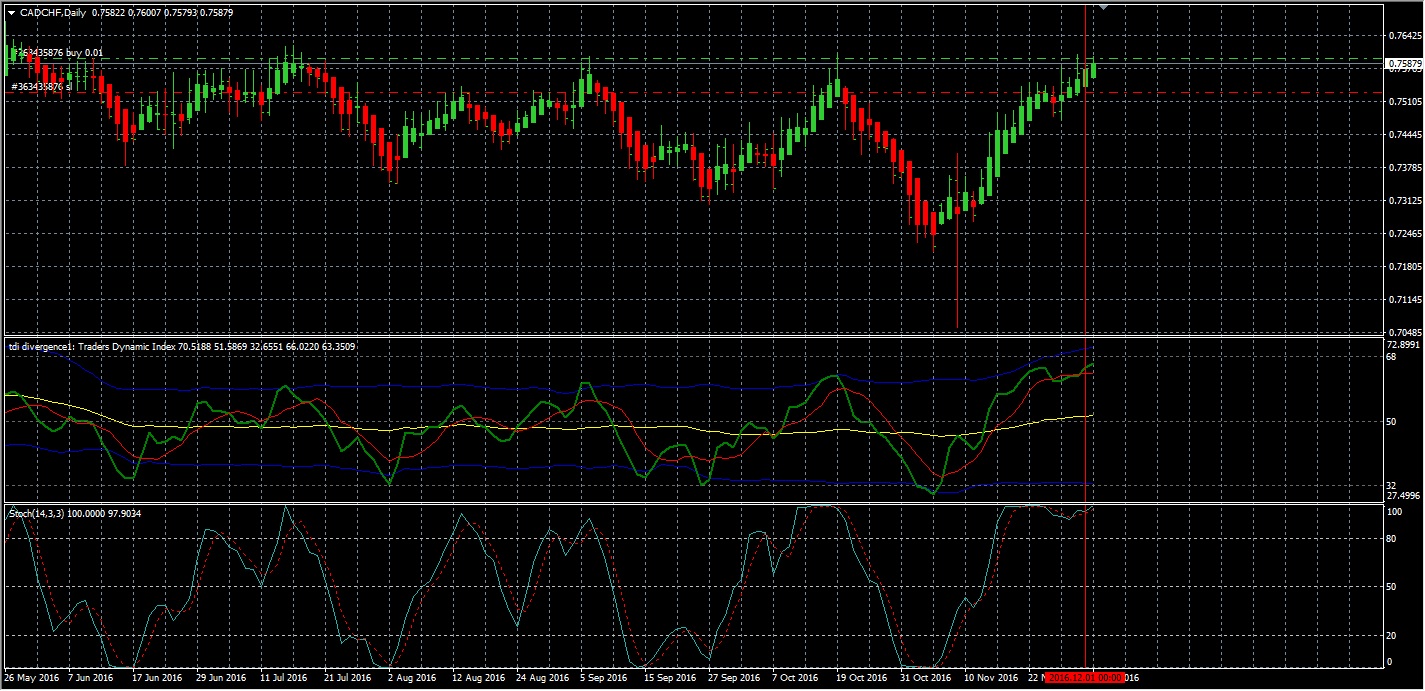The image size is (1425, 691).
Task: Click the 17 Jun 2016 date label
Action: coord(157,678)
